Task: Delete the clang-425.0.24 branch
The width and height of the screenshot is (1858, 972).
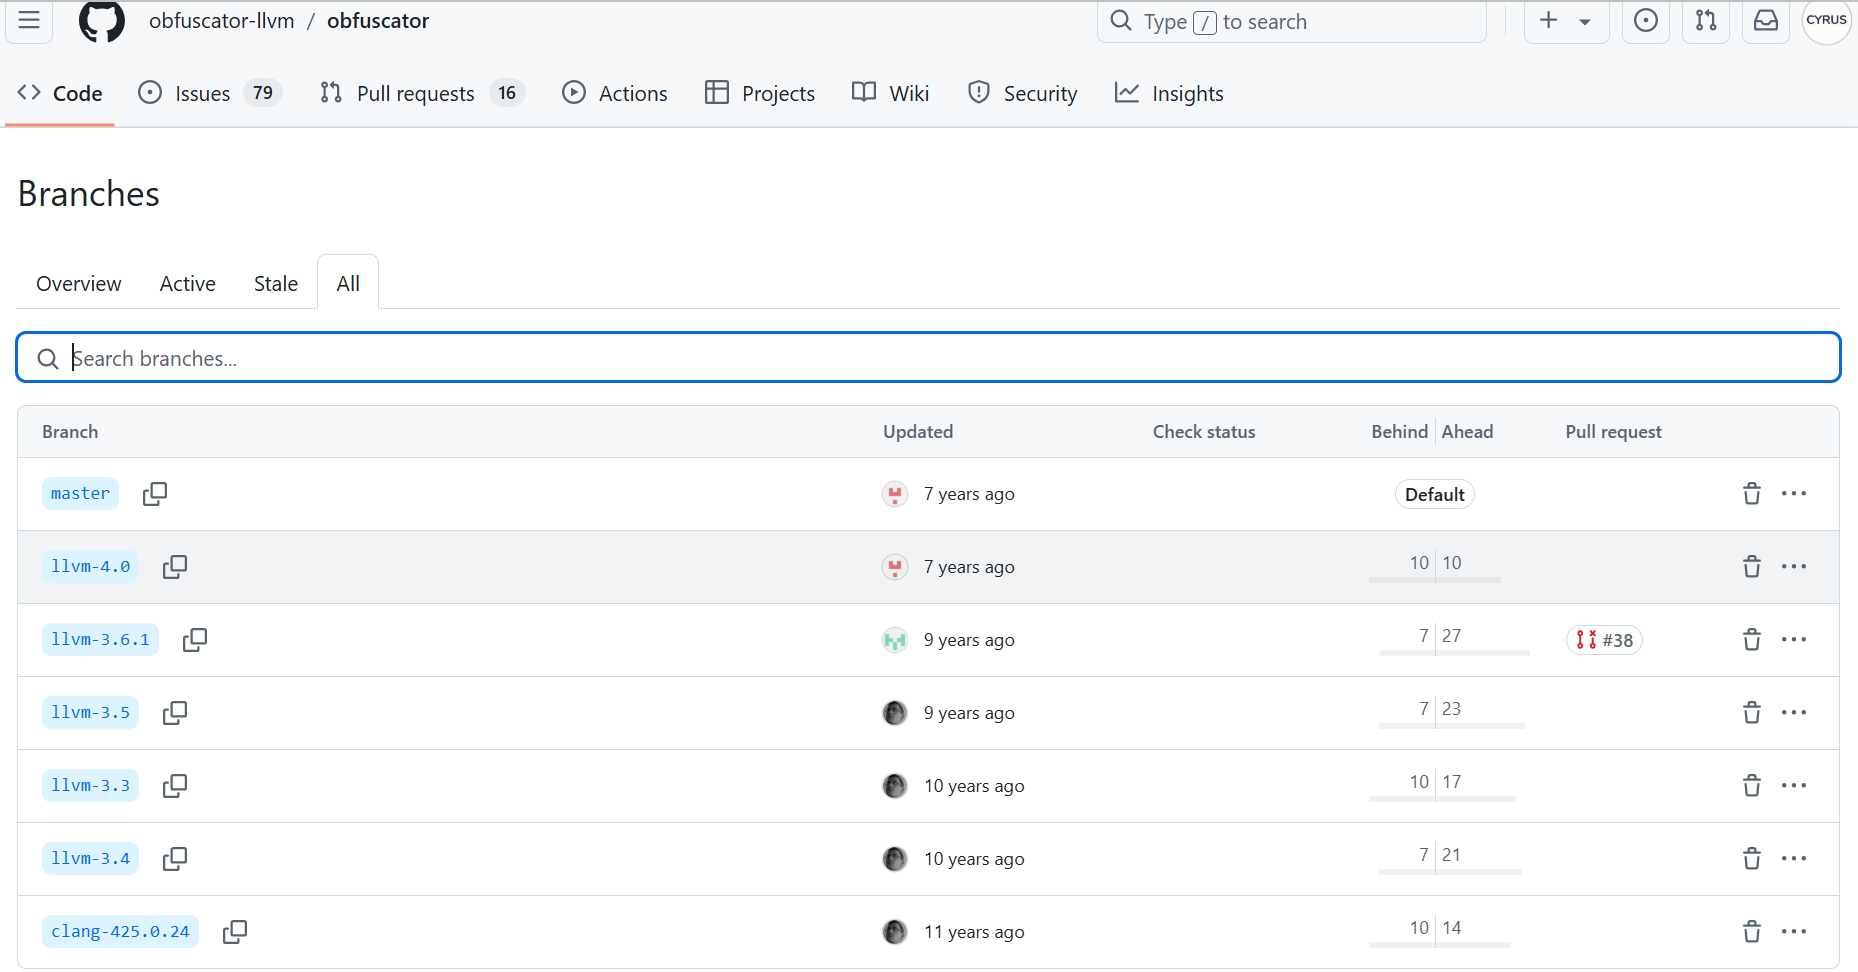Action: coord(1752,931)
